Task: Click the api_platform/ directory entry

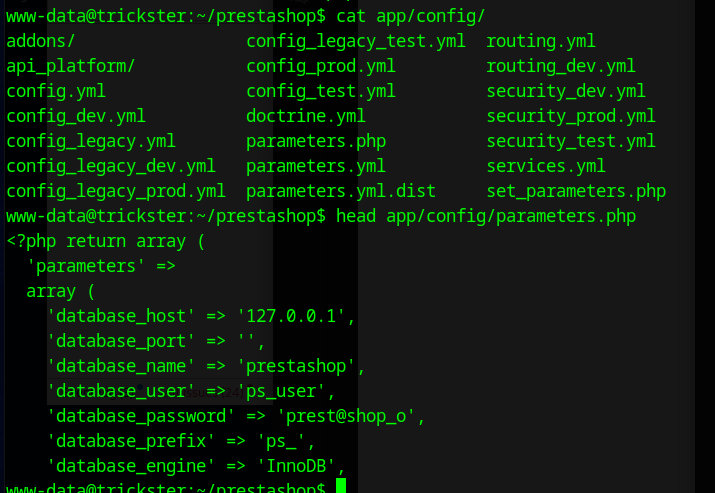Action: [71, 66]
